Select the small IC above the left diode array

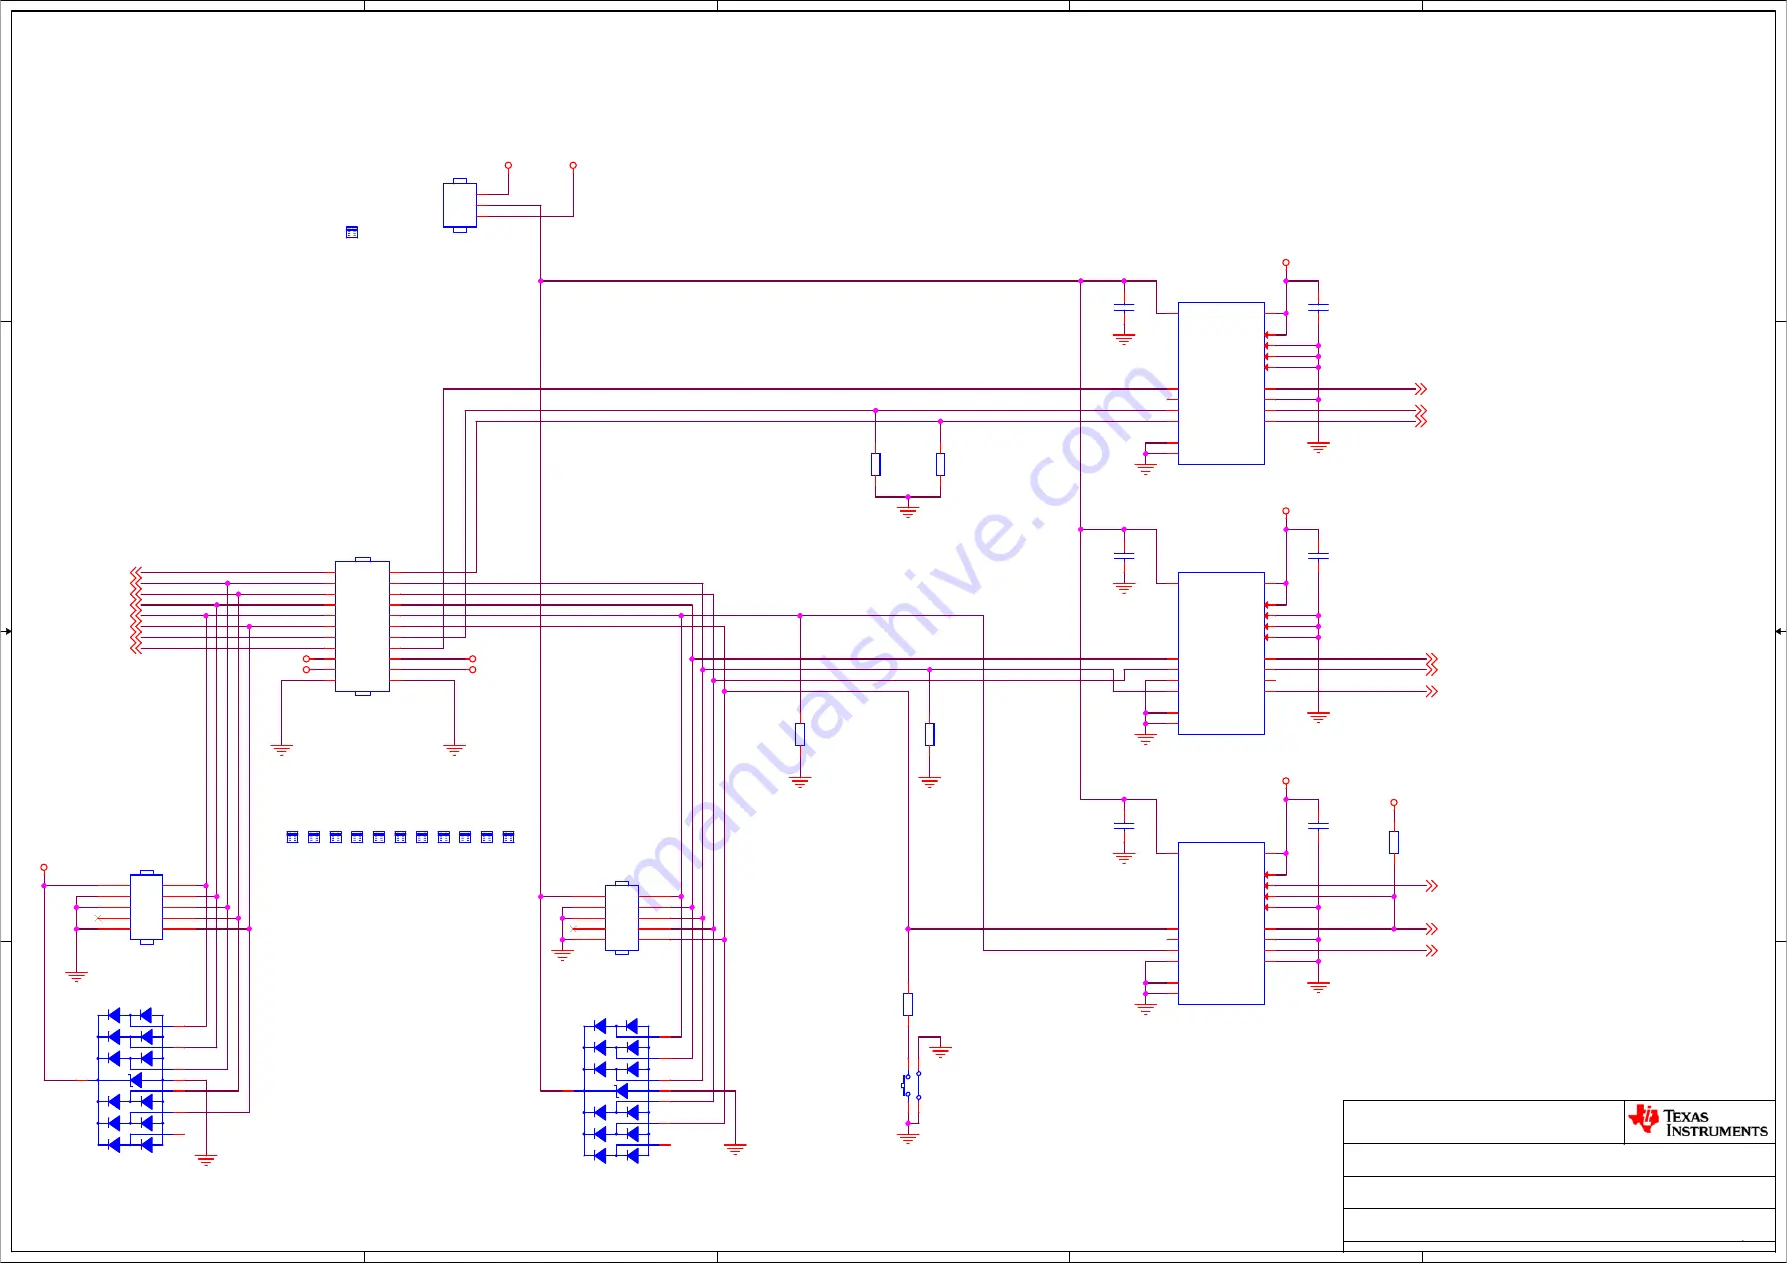pyautogui.click(x=146, y=907)
